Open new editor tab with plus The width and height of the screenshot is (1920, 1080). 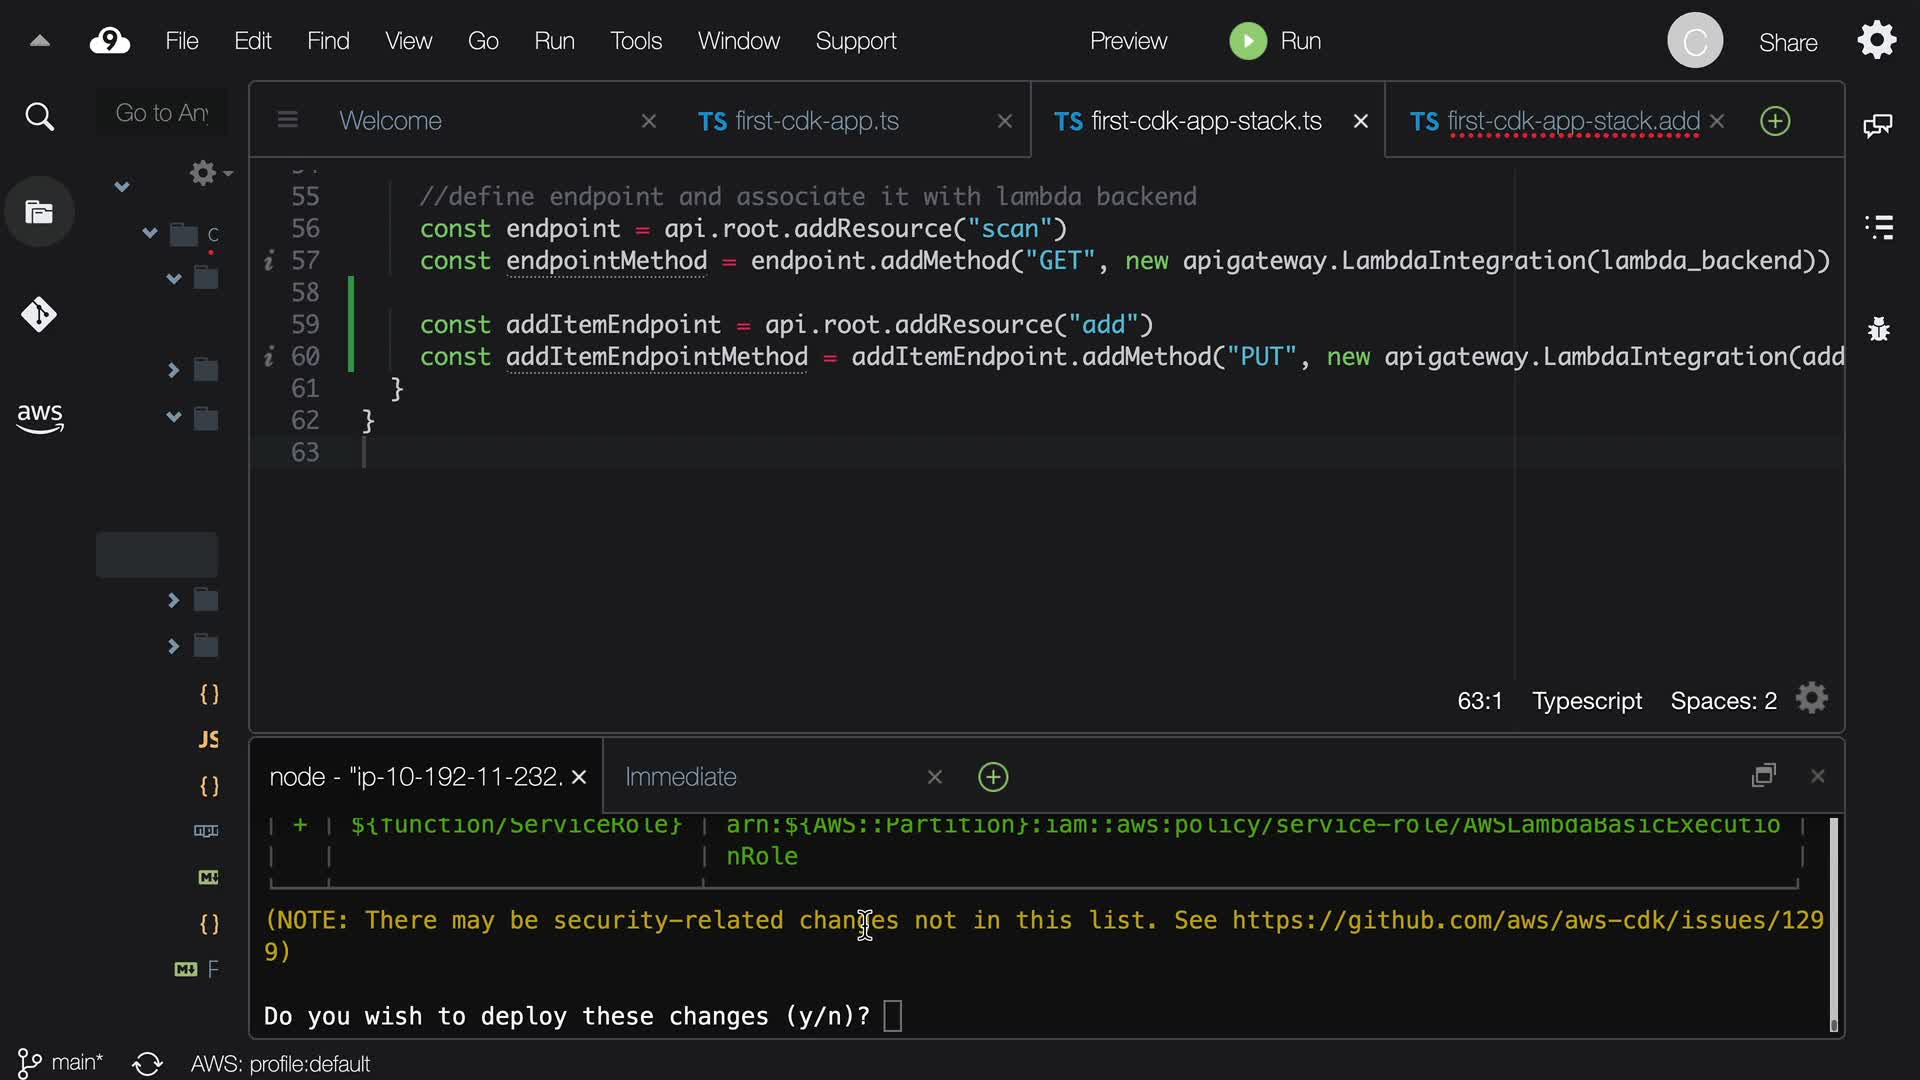click(1775, 121)
